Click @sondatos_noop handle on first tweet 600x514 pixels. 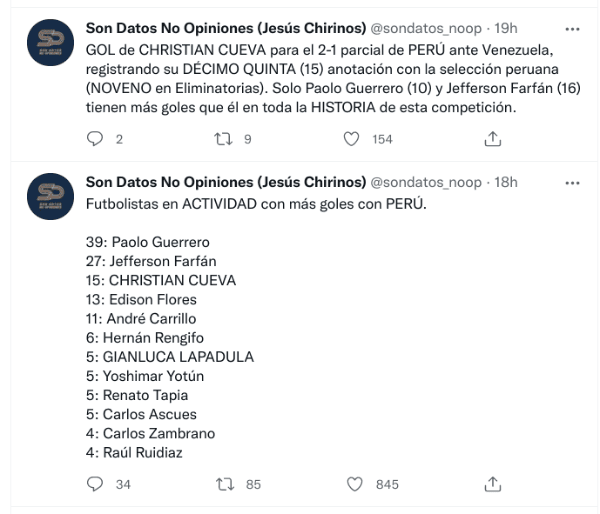(x=425, y=28)
